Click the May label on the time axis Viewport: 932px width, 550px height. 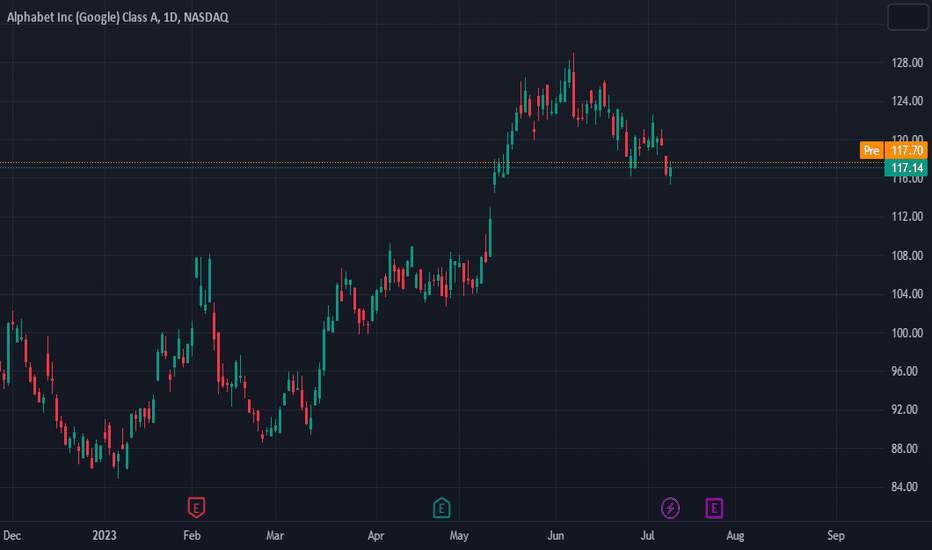(x=459, y=536)
